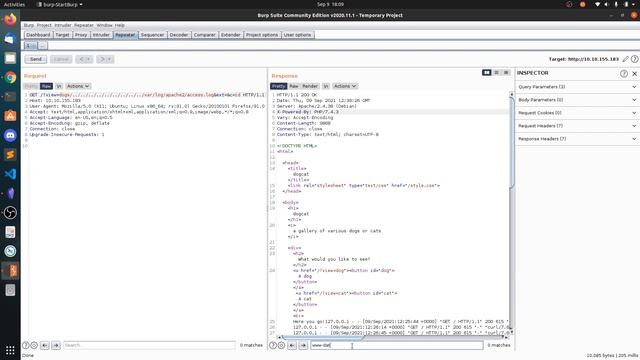Expand Body Parameters section
640x360 pixels.
point(577,100)
